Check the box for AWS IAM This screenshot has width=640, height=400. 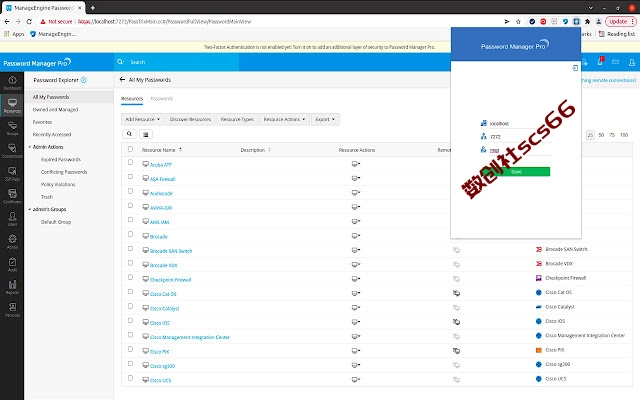tap(130, 220)
